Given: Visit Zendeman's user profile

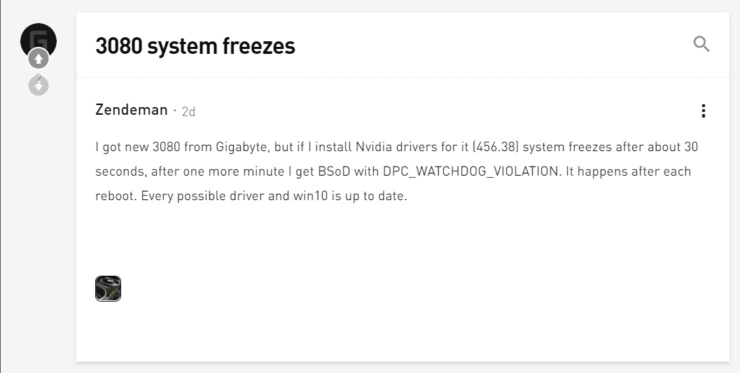Looking at the screenshot, I should tap(131, 110).
